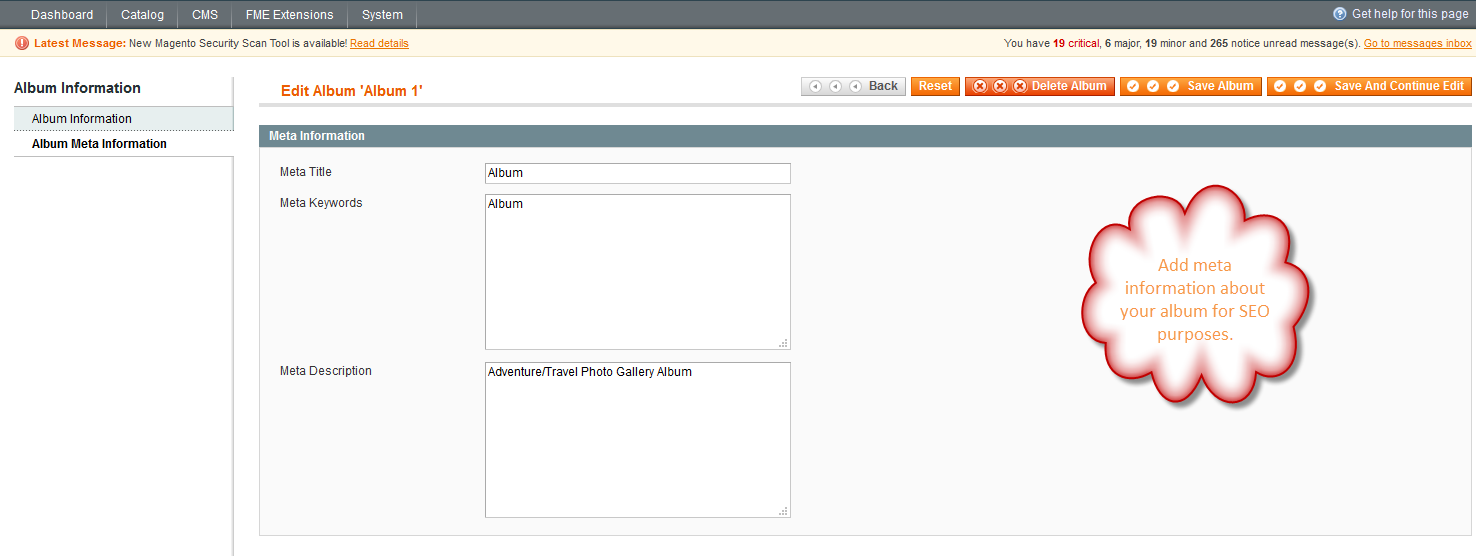1476x556 pixels.
Task: Click into the Meta Title field
Action: 637,173
